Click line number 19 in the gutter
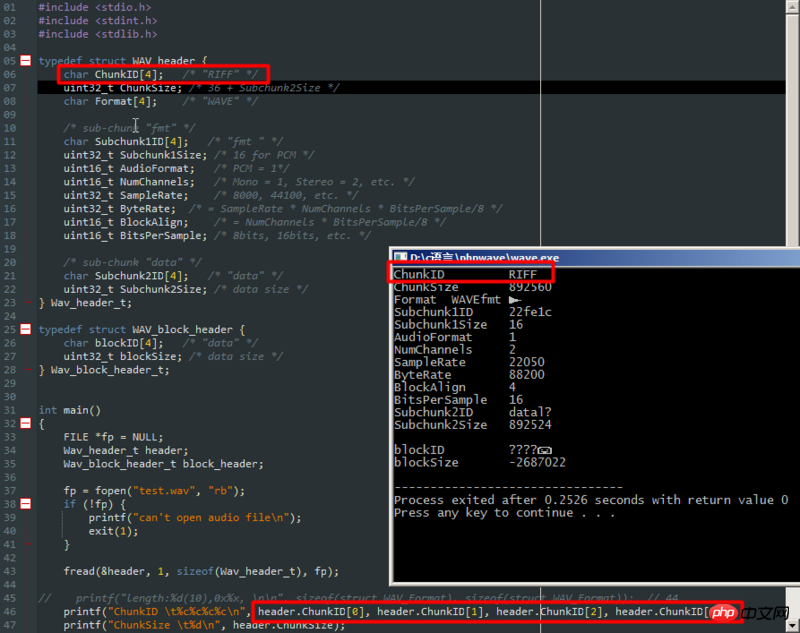 coord(10,249)
